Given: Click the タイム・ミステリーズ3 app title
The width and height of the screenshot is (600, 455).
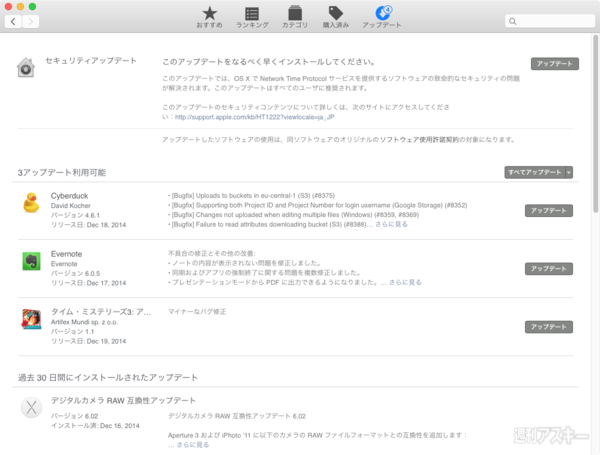Looking at the screenshot, I should pos(101,312).
